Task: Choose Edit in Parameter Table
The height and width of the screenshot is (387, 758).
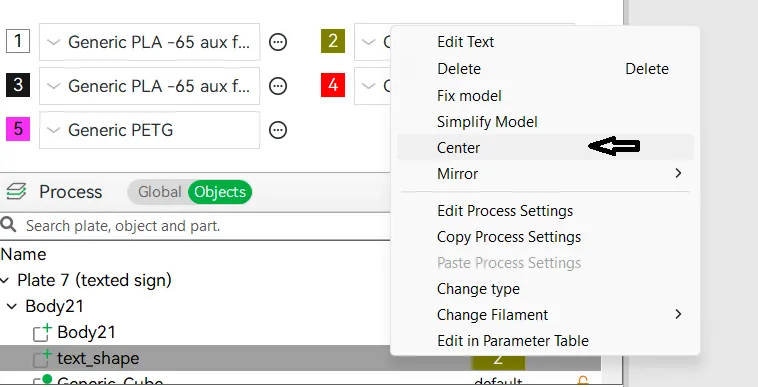Action: point(545,341)
